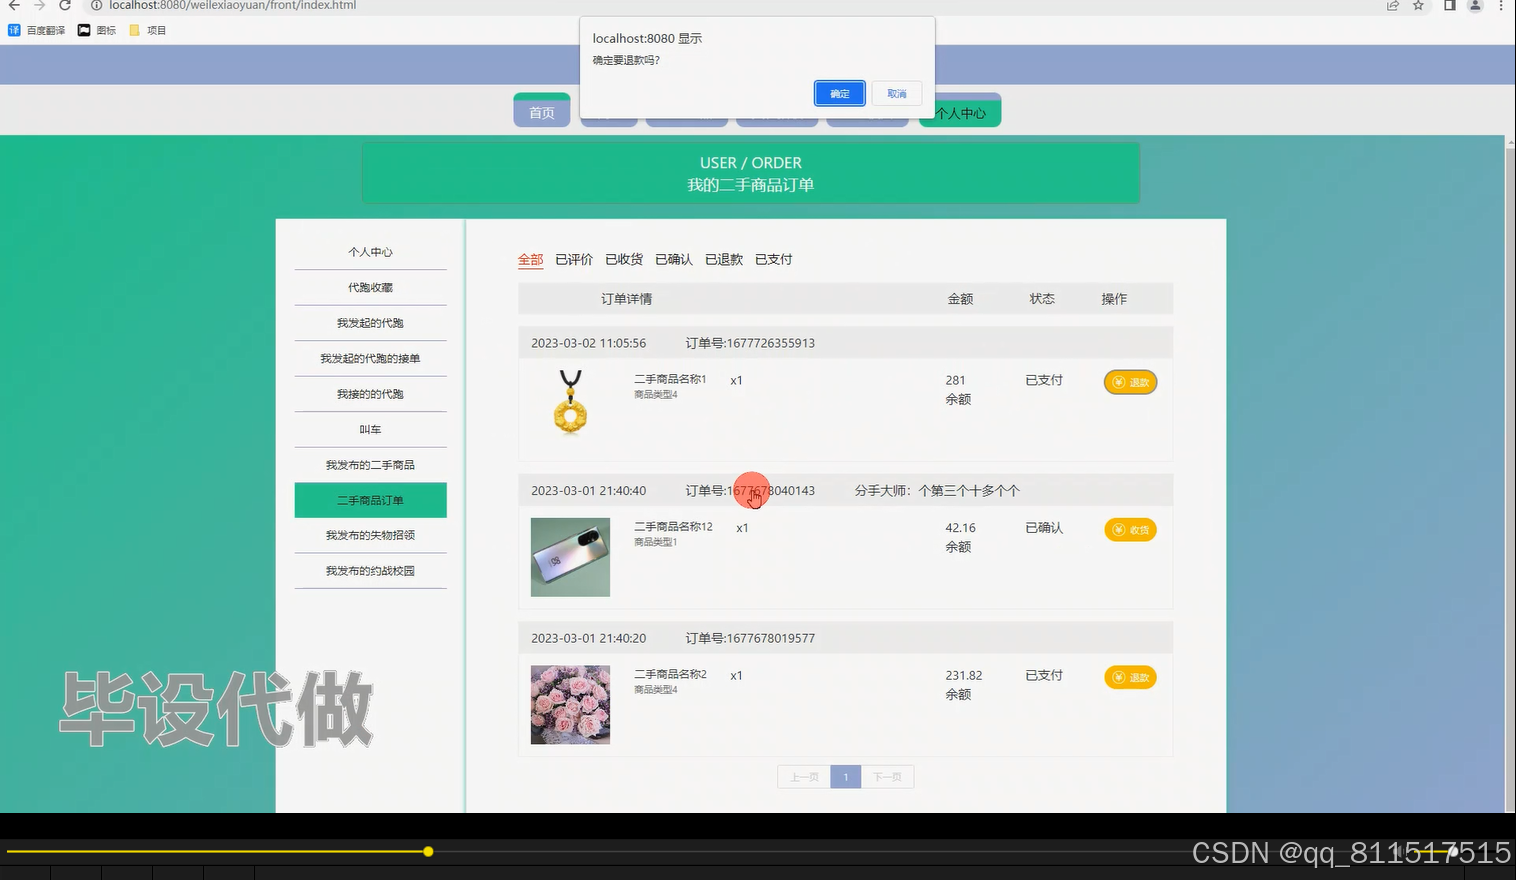1516x880 pixels.
Task: Click the flower product thumbnail on order 1677678019577
Action: [x=570, y=704]
